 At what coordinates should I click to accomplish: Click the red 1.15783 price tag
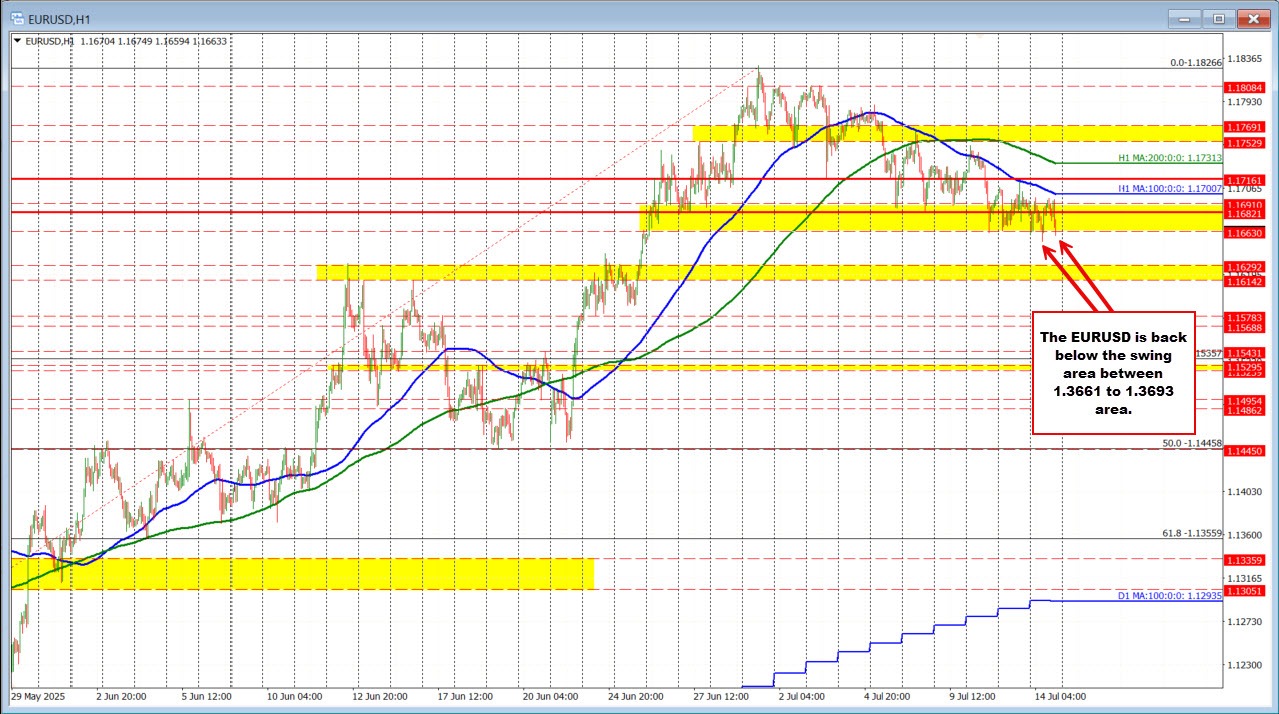click(1245, 317)
